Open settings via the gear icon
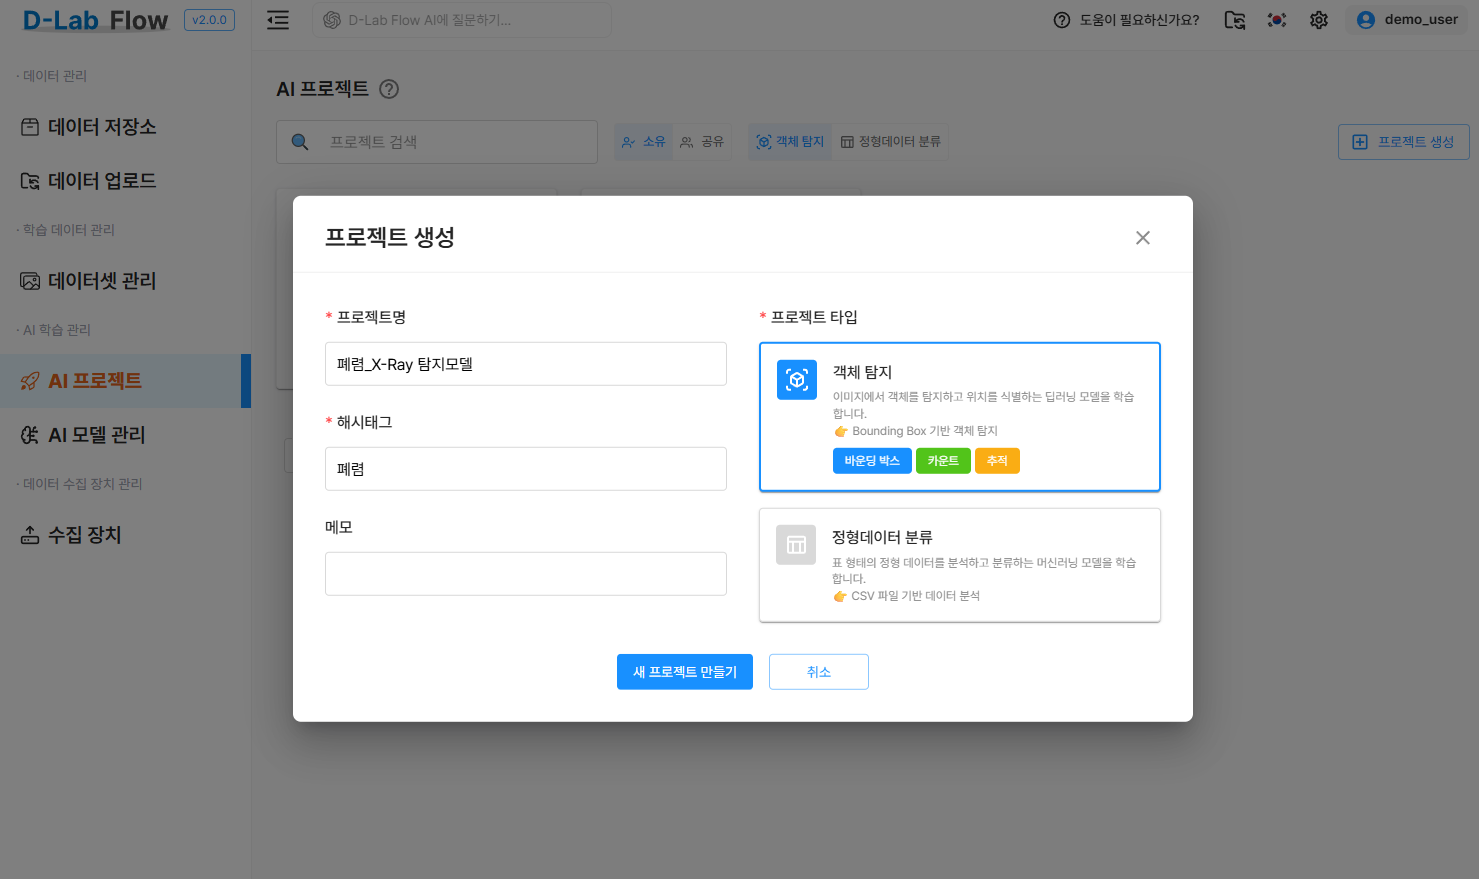This screenshot has width=1479, height=879. coord(1318,19)
